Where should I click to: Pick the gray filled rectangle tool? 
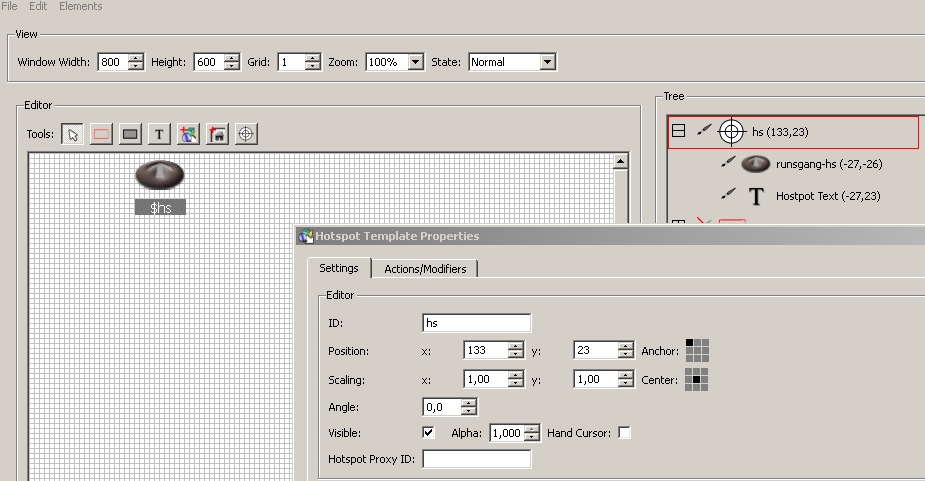point(130,134)
